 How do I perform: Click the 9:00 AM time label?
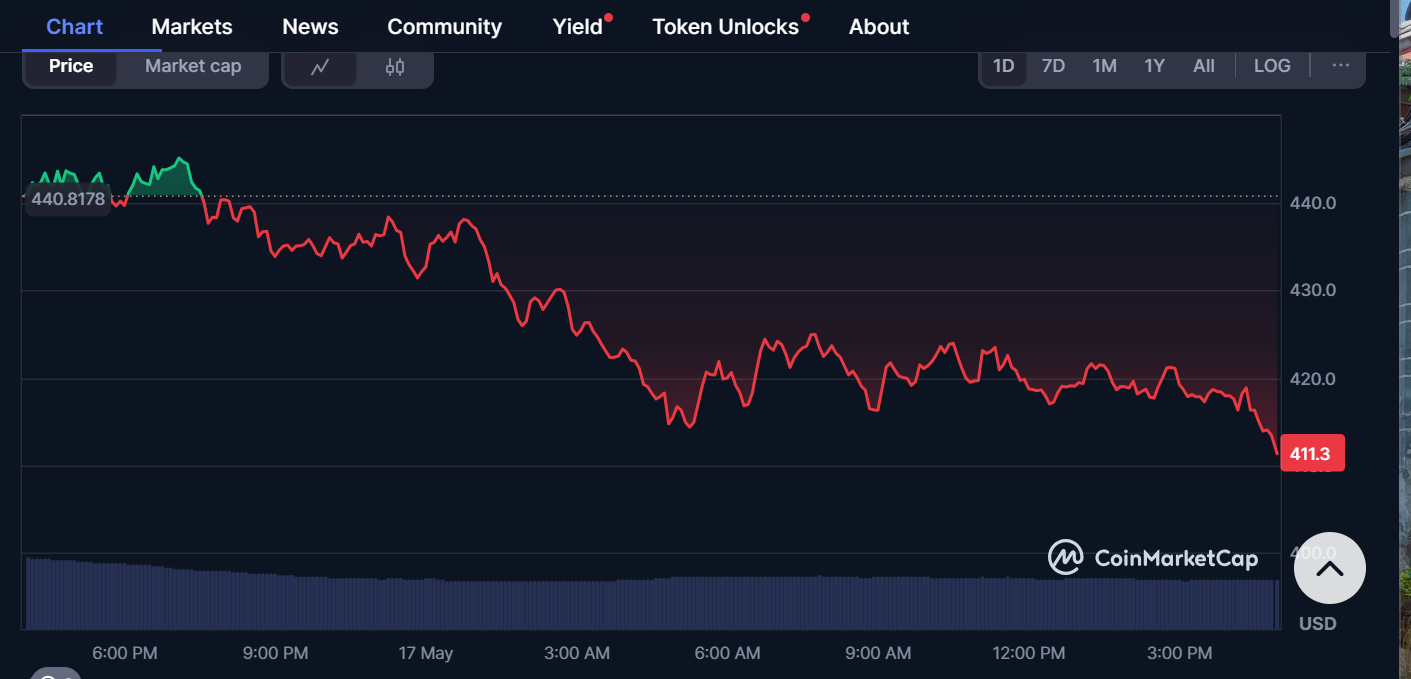[x=878, y=654]
